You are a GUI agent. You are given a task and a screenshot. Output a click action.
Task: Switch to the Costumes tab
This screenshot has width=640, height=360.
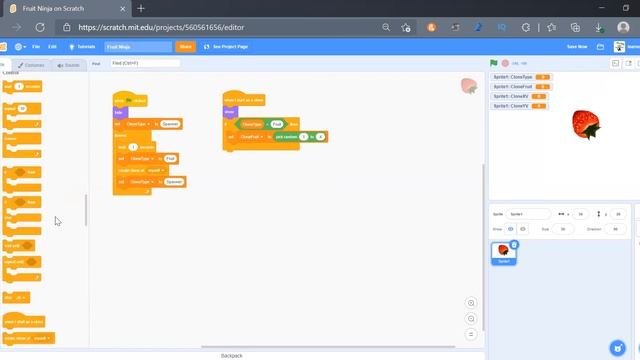(x=31, y=65)
